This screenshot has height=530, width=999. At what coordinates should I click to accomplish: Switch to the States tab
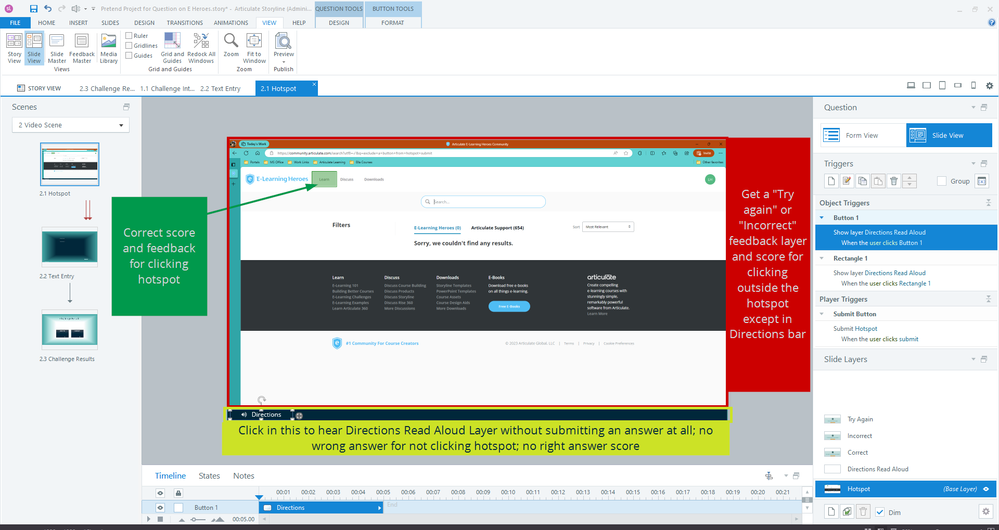209,476
